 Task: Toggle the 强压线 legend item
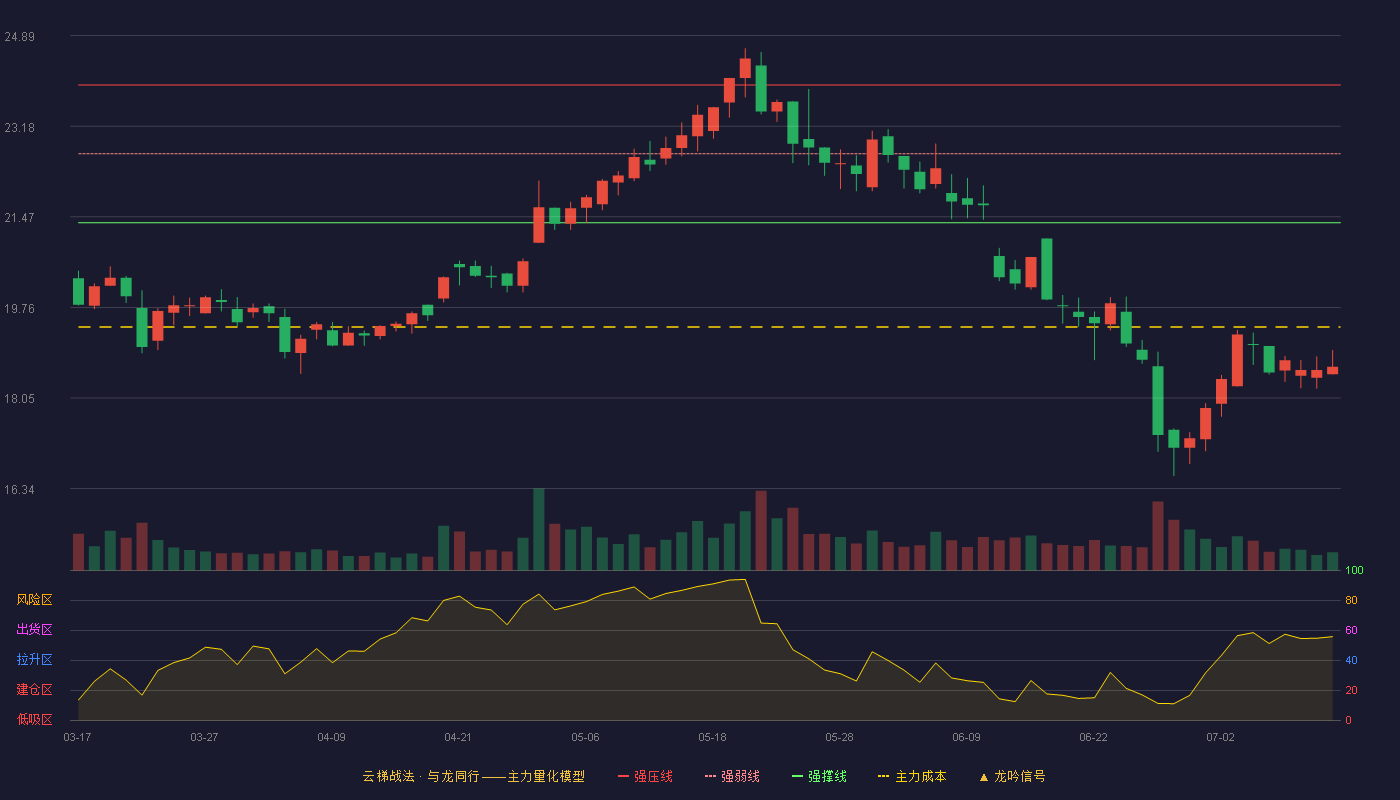coord(645,776)
